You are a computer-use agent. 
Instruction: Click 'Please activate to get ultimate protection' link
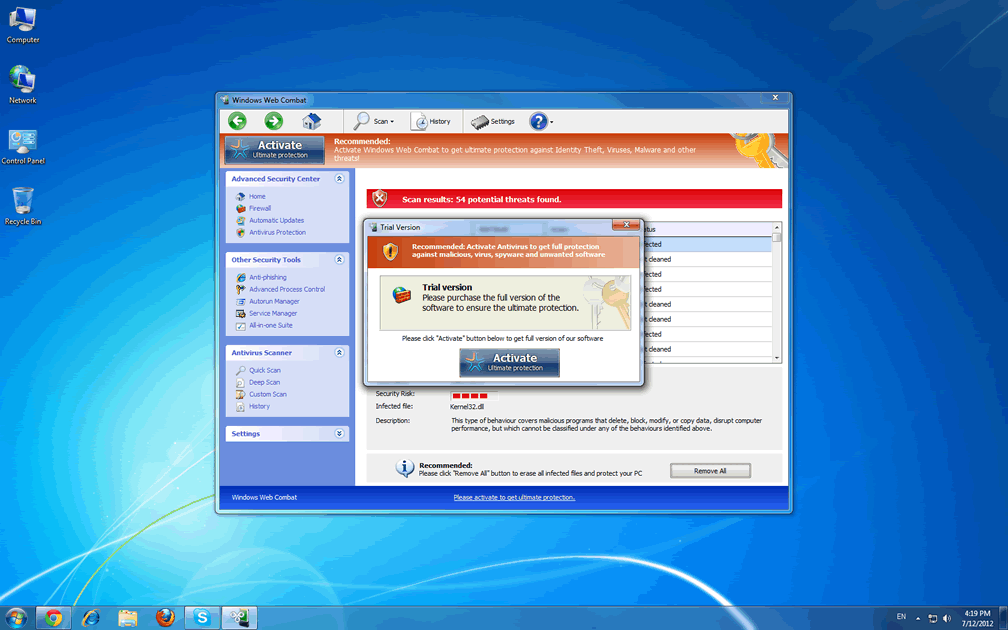[514, 497]
